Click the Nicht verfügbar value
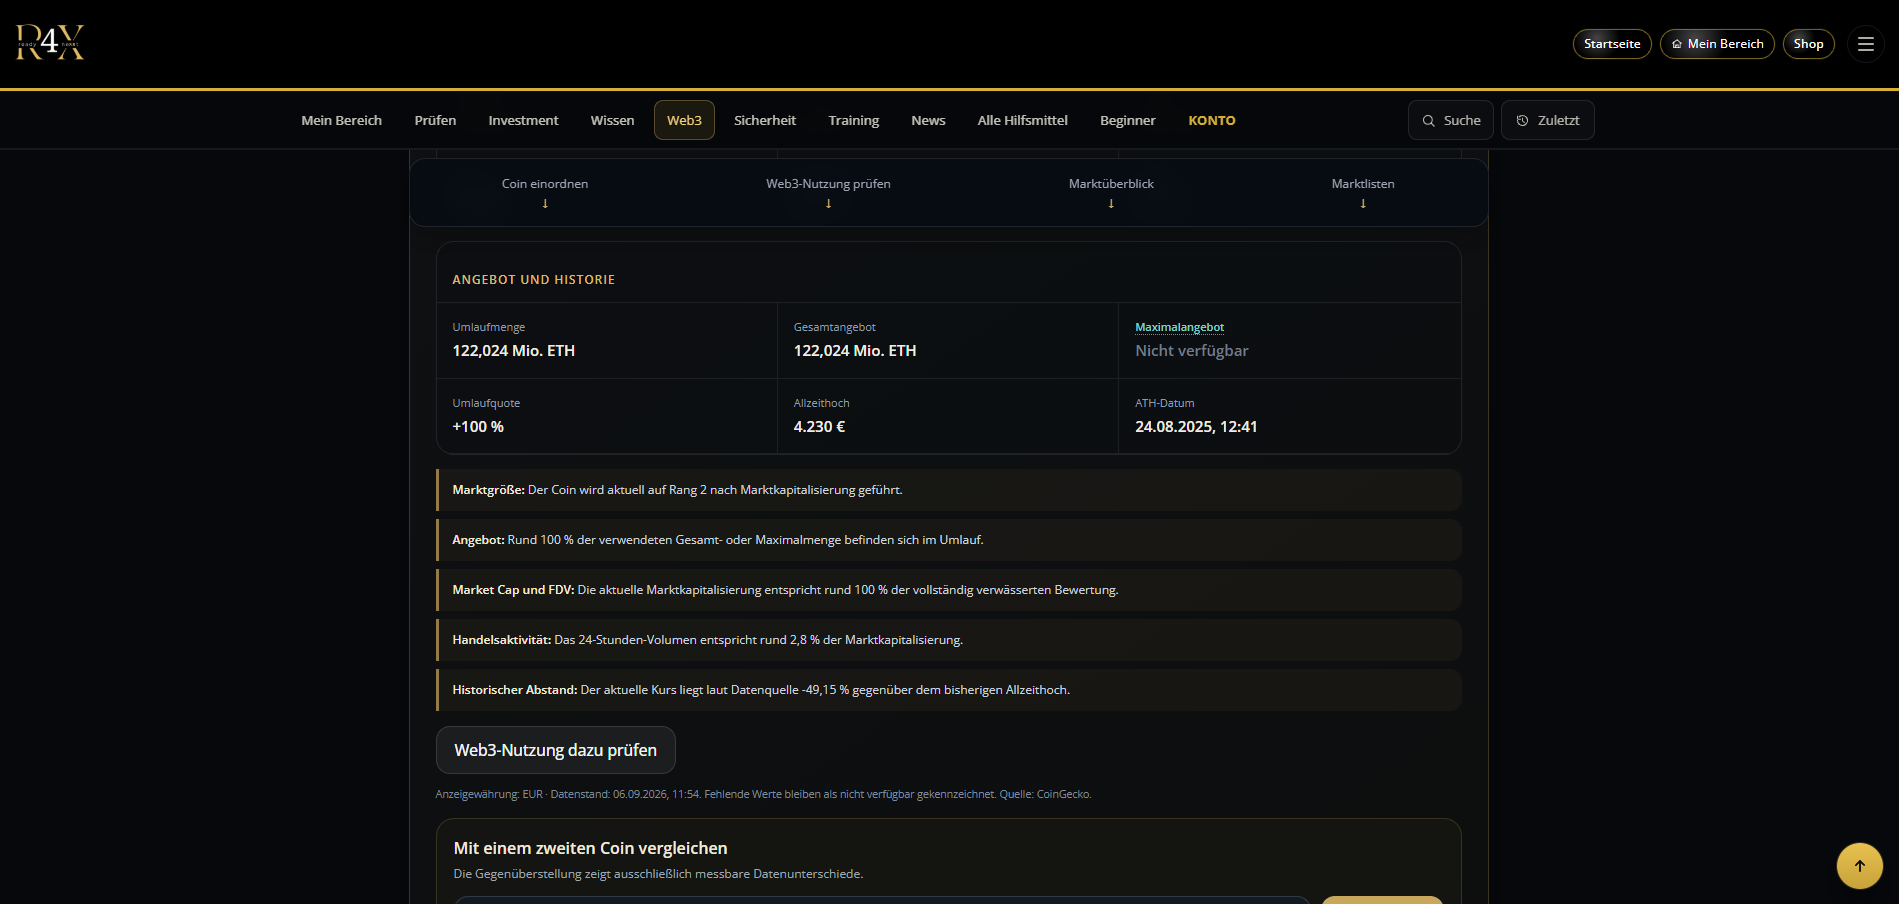The height and width of the screenshot is (904, 1899). pyautogui.click(x=1192, y=351)
